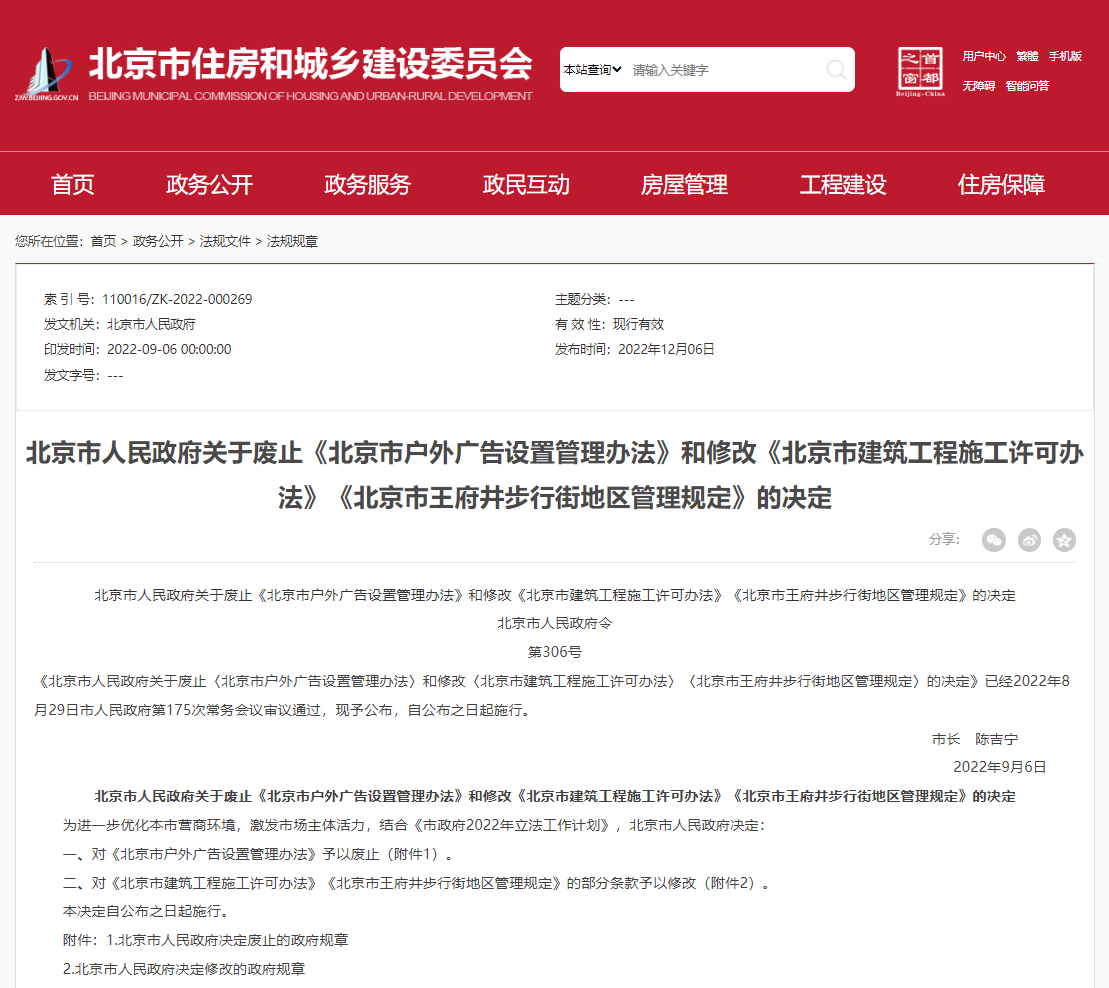1109x988 pixels.
Task: Open 用户中心 user center link
Action: (984, 56)
